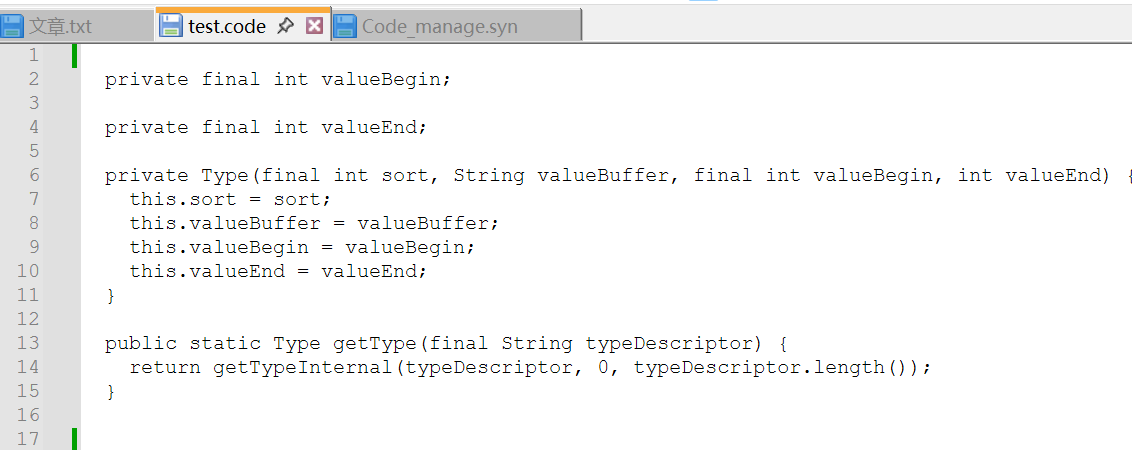Pin the test.code tab
The height and width of the screenshot is (450, 1132).
[x=286, y=26]
